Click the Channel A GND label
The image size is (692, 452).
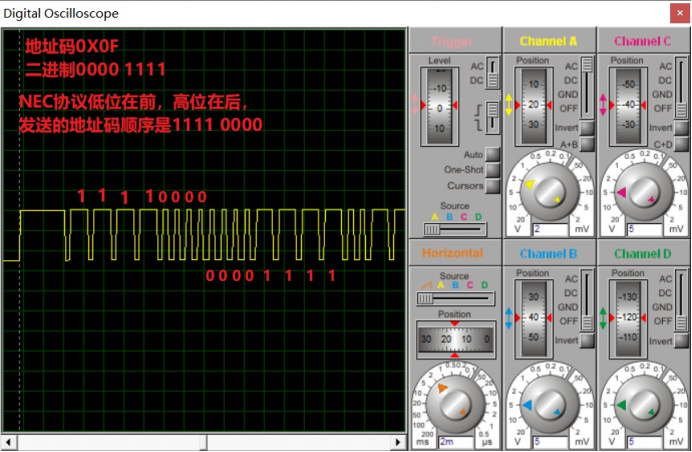(568, 94)
